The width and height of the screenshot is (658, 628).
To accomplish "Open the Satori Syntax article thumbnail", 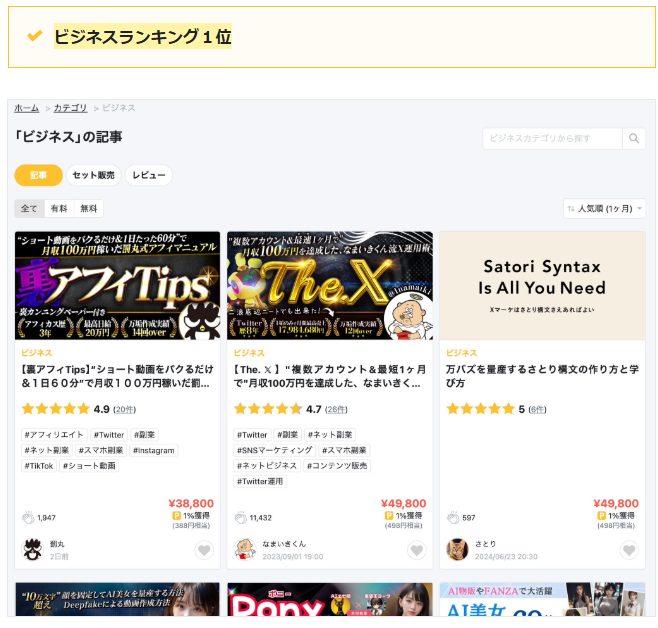I will [542, 285].
